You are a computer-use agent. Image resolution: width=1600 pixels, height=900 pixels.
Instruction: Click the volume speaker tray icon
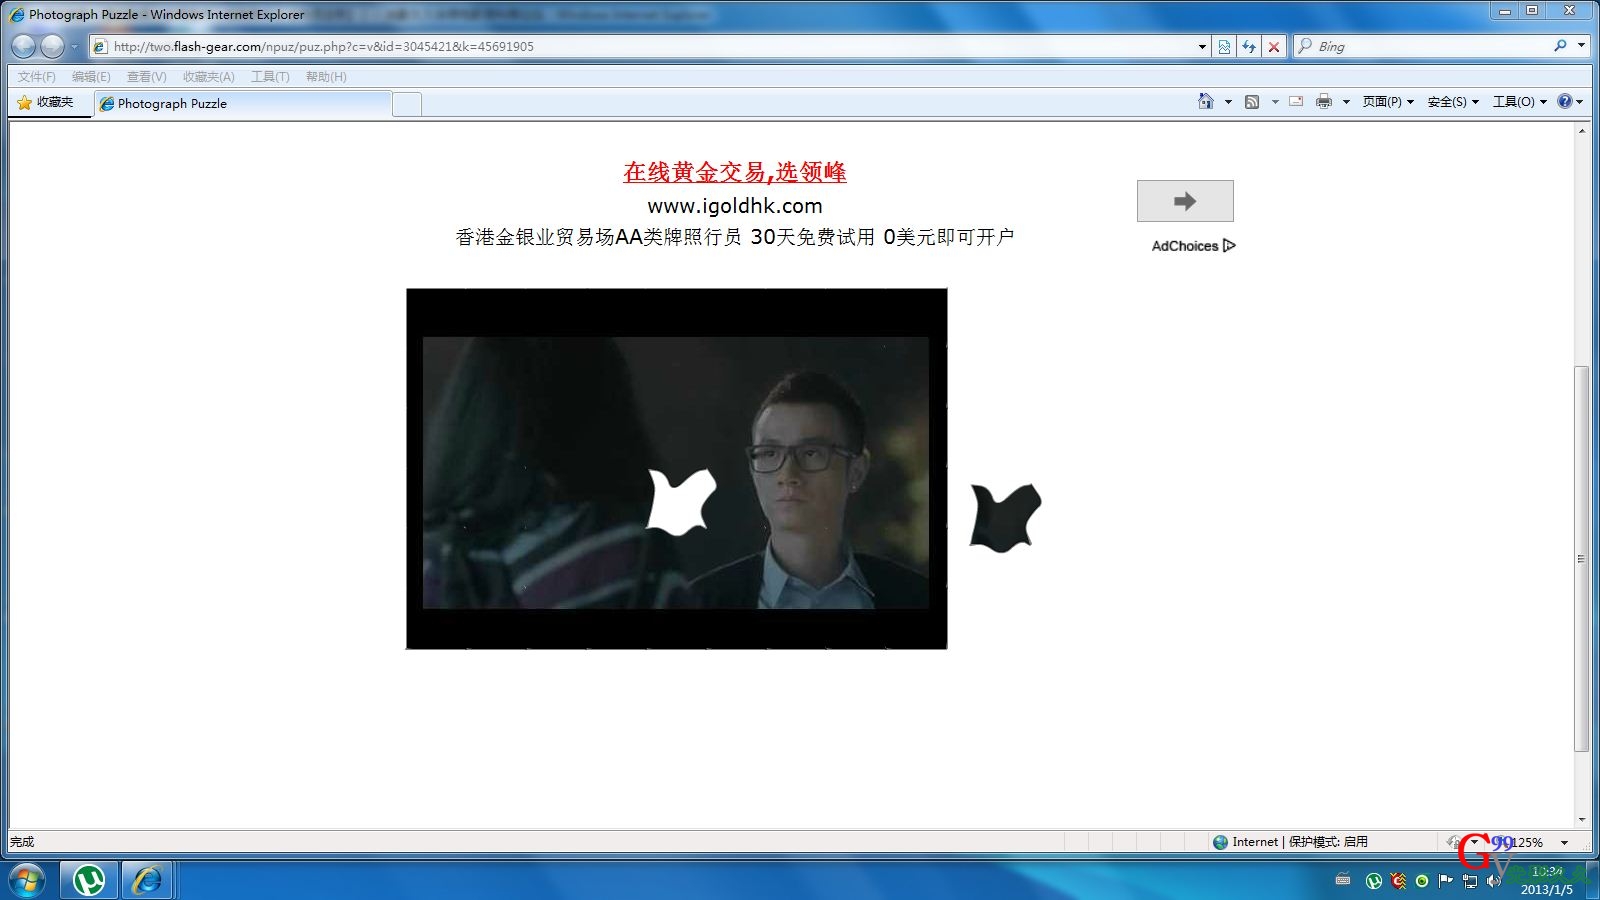coord(1493,881)
